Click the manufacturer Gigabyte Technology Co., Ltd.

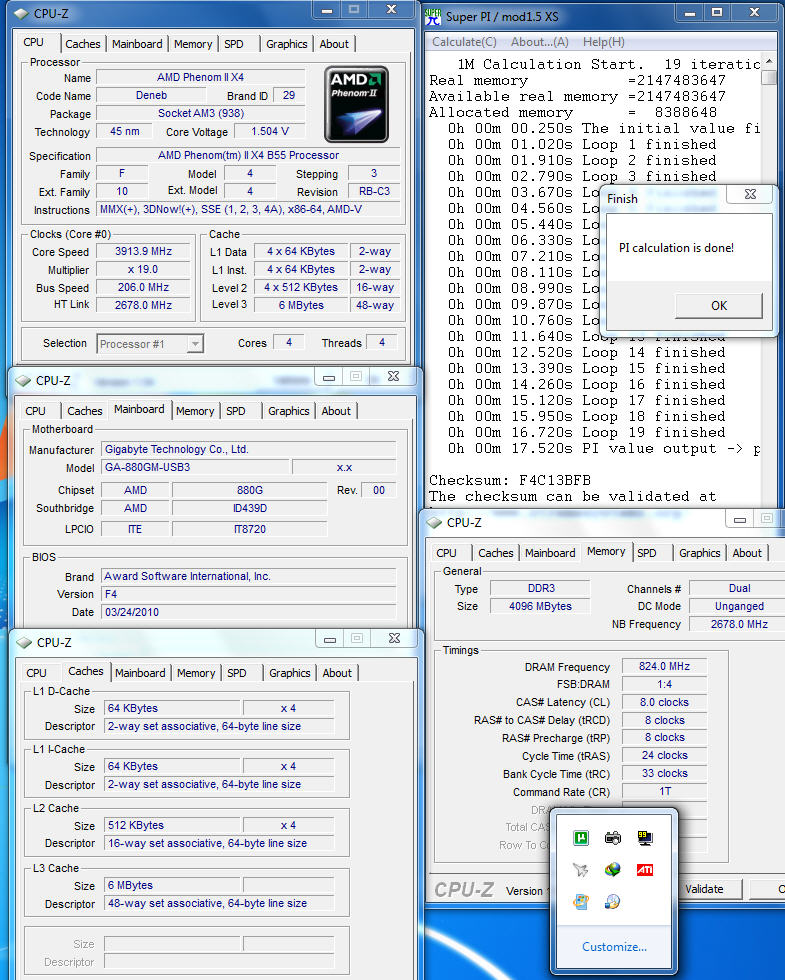(248, 449)
